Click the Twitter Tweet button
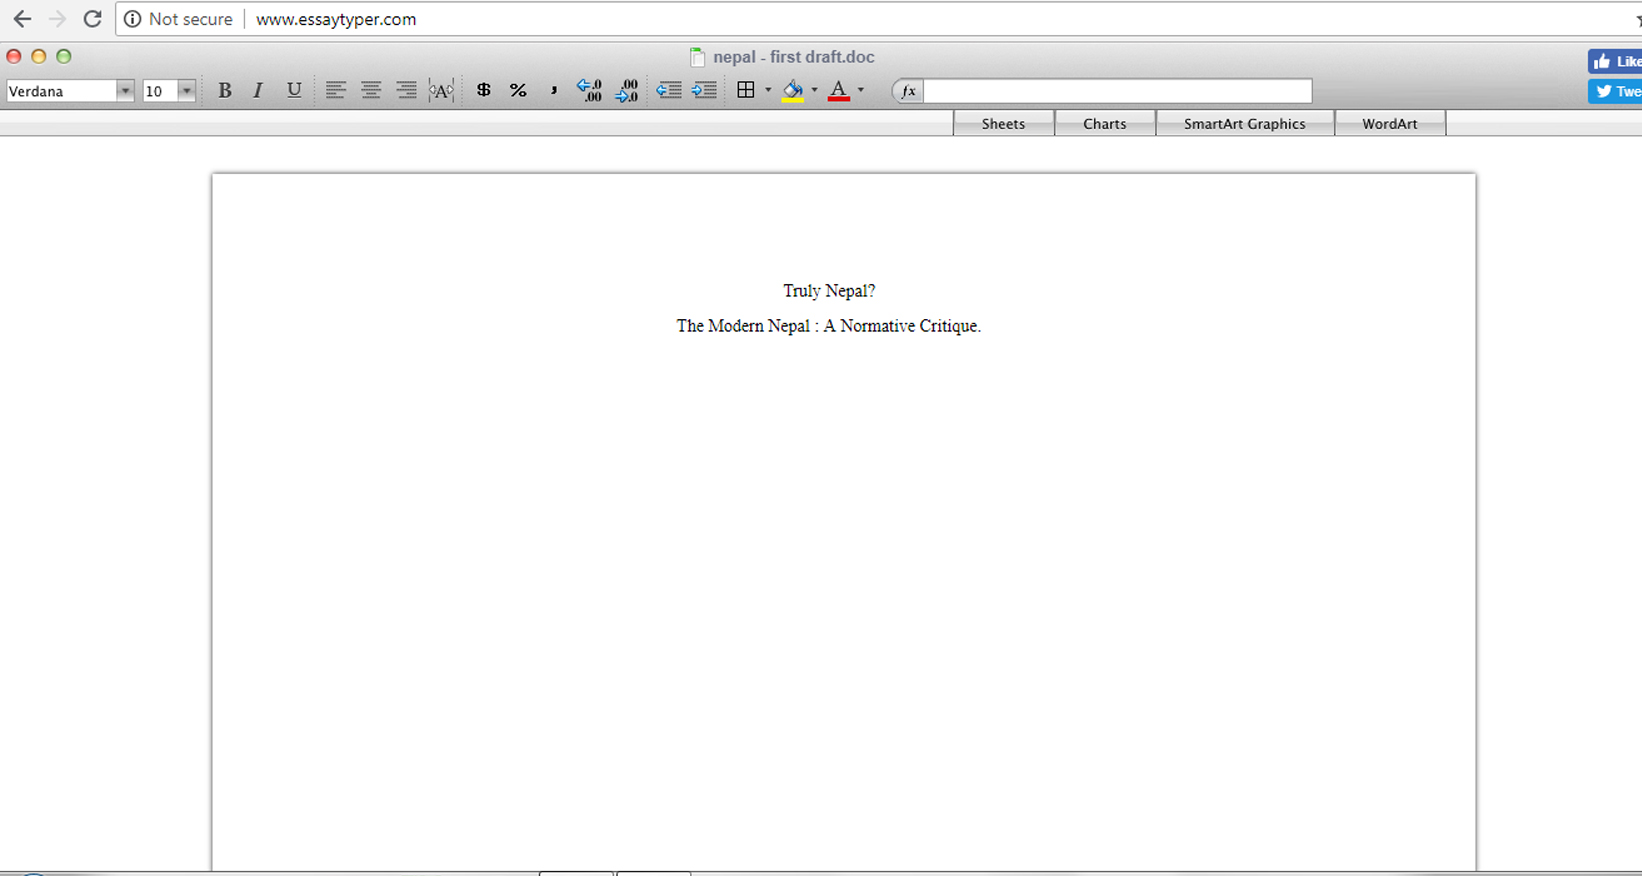 (1615, 91)
